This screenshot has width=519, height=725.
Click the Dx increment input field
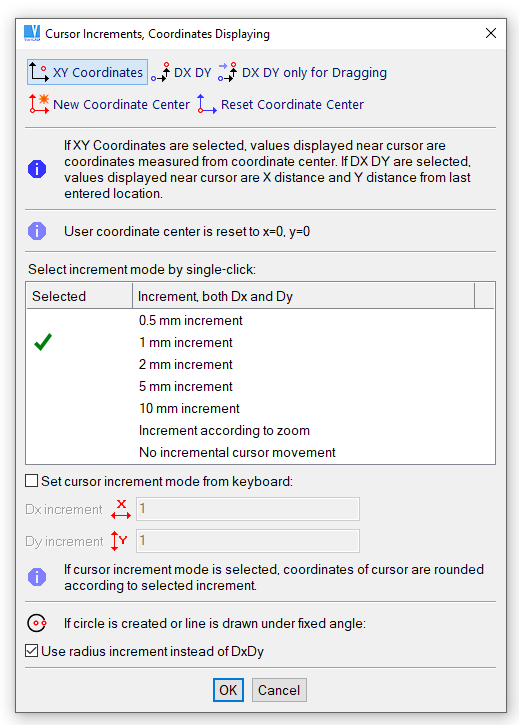[x=247, y=509]
